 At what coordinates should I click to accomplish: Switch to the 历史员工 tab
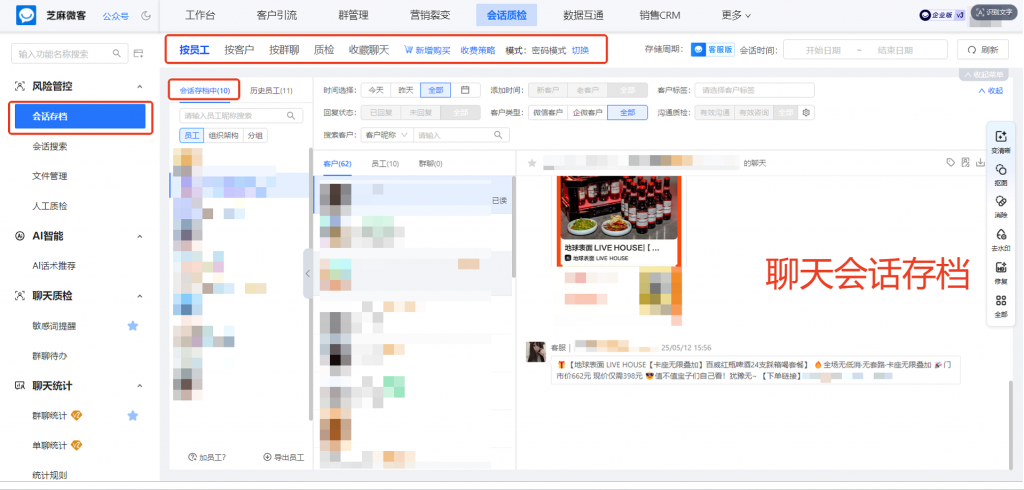271,91
